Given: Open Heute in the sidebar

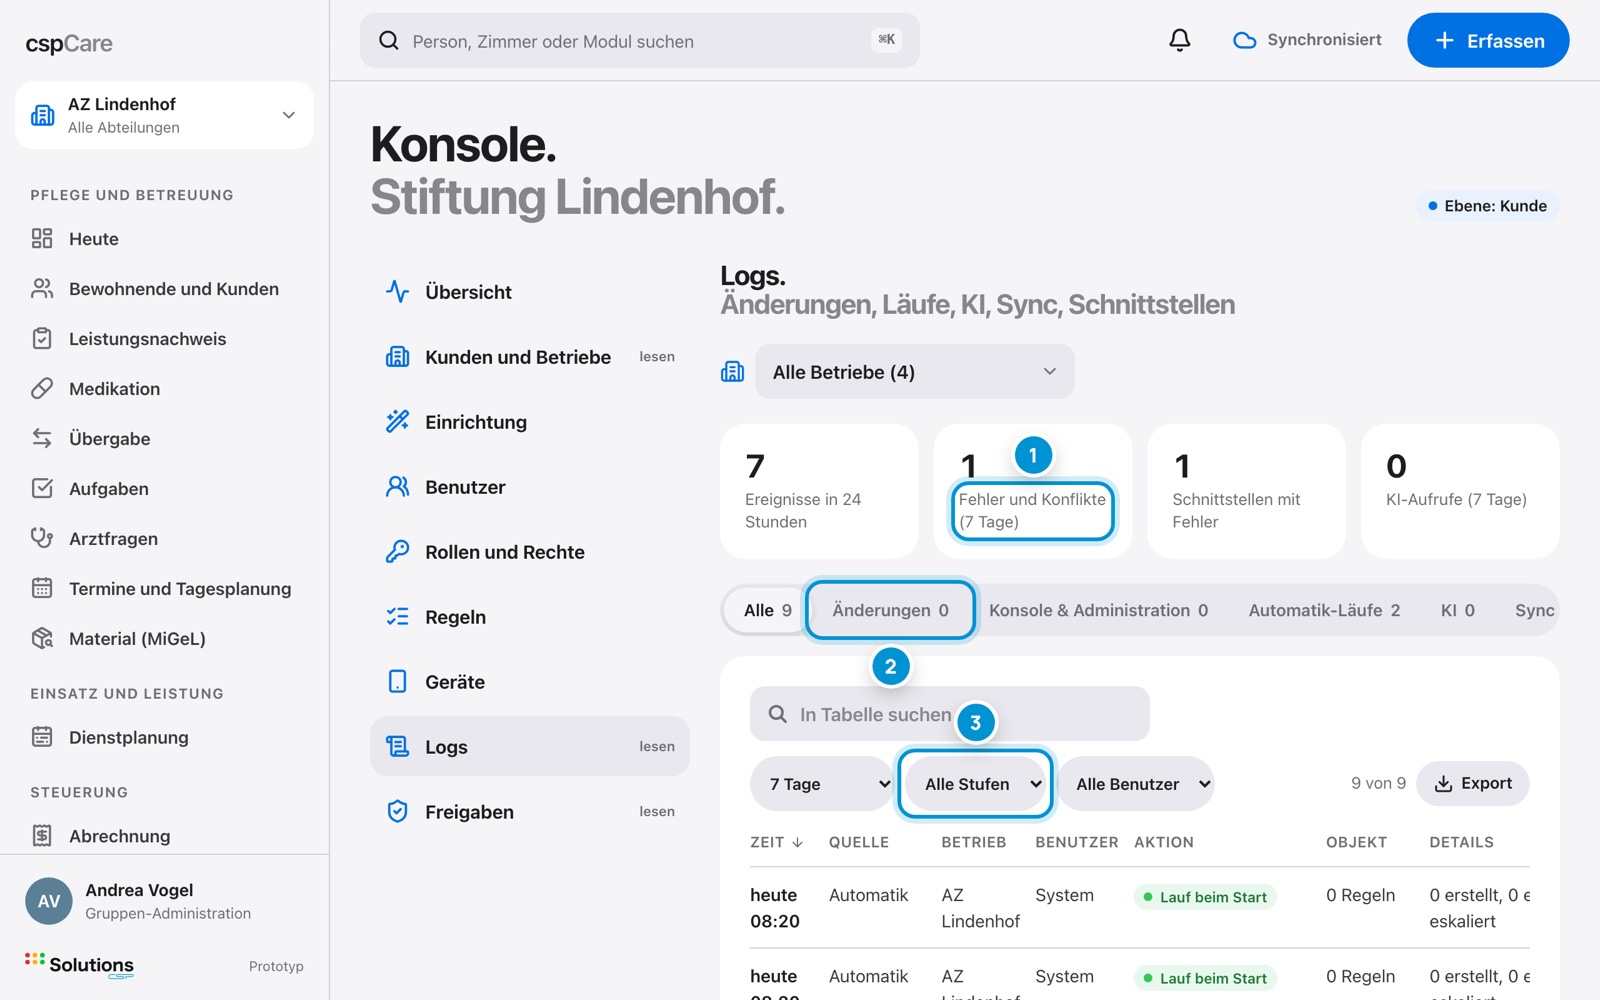Looking at the screenshot, I should [x=164, y=239].
